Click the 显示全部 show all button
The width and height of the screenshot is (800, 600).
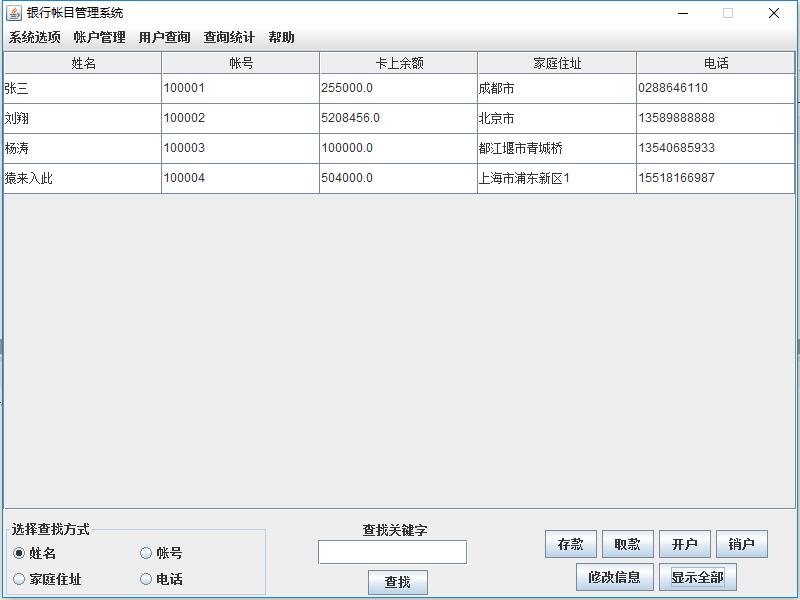click(x=700, y=577)
